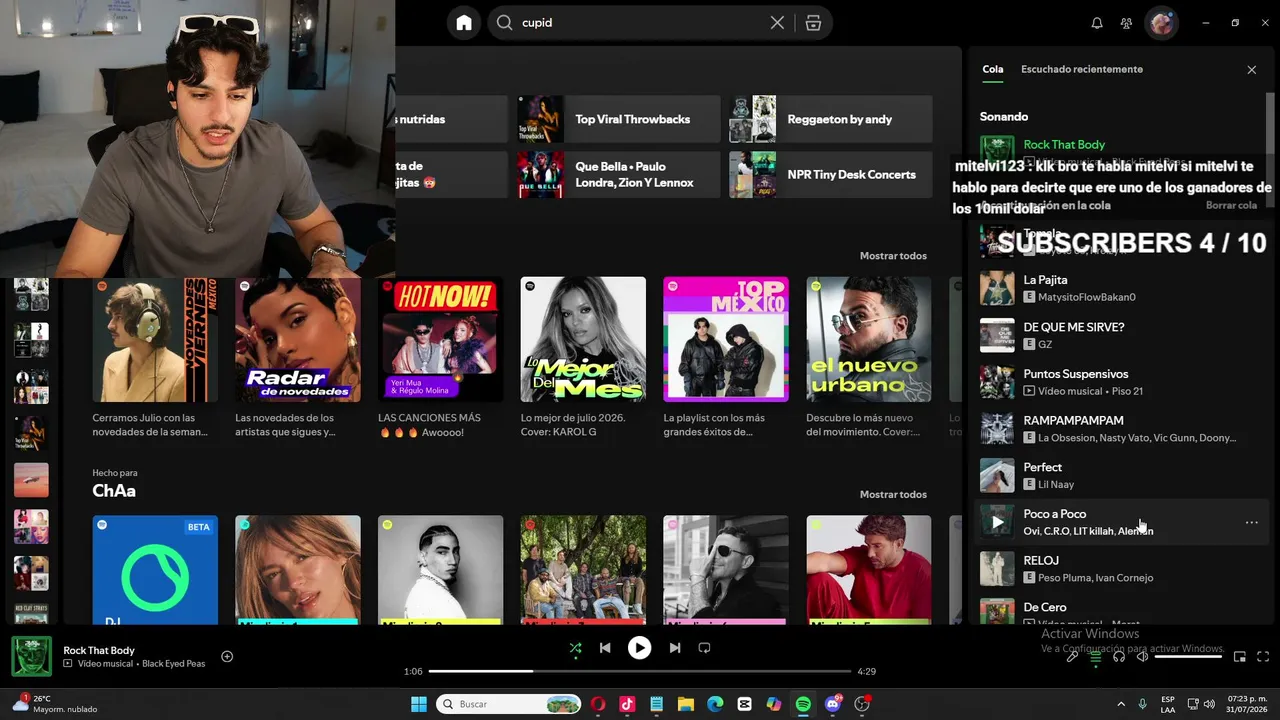Seek on the song progress bar
The height and width of the screenshot is (720, 1280).
[x=640, y=671]
